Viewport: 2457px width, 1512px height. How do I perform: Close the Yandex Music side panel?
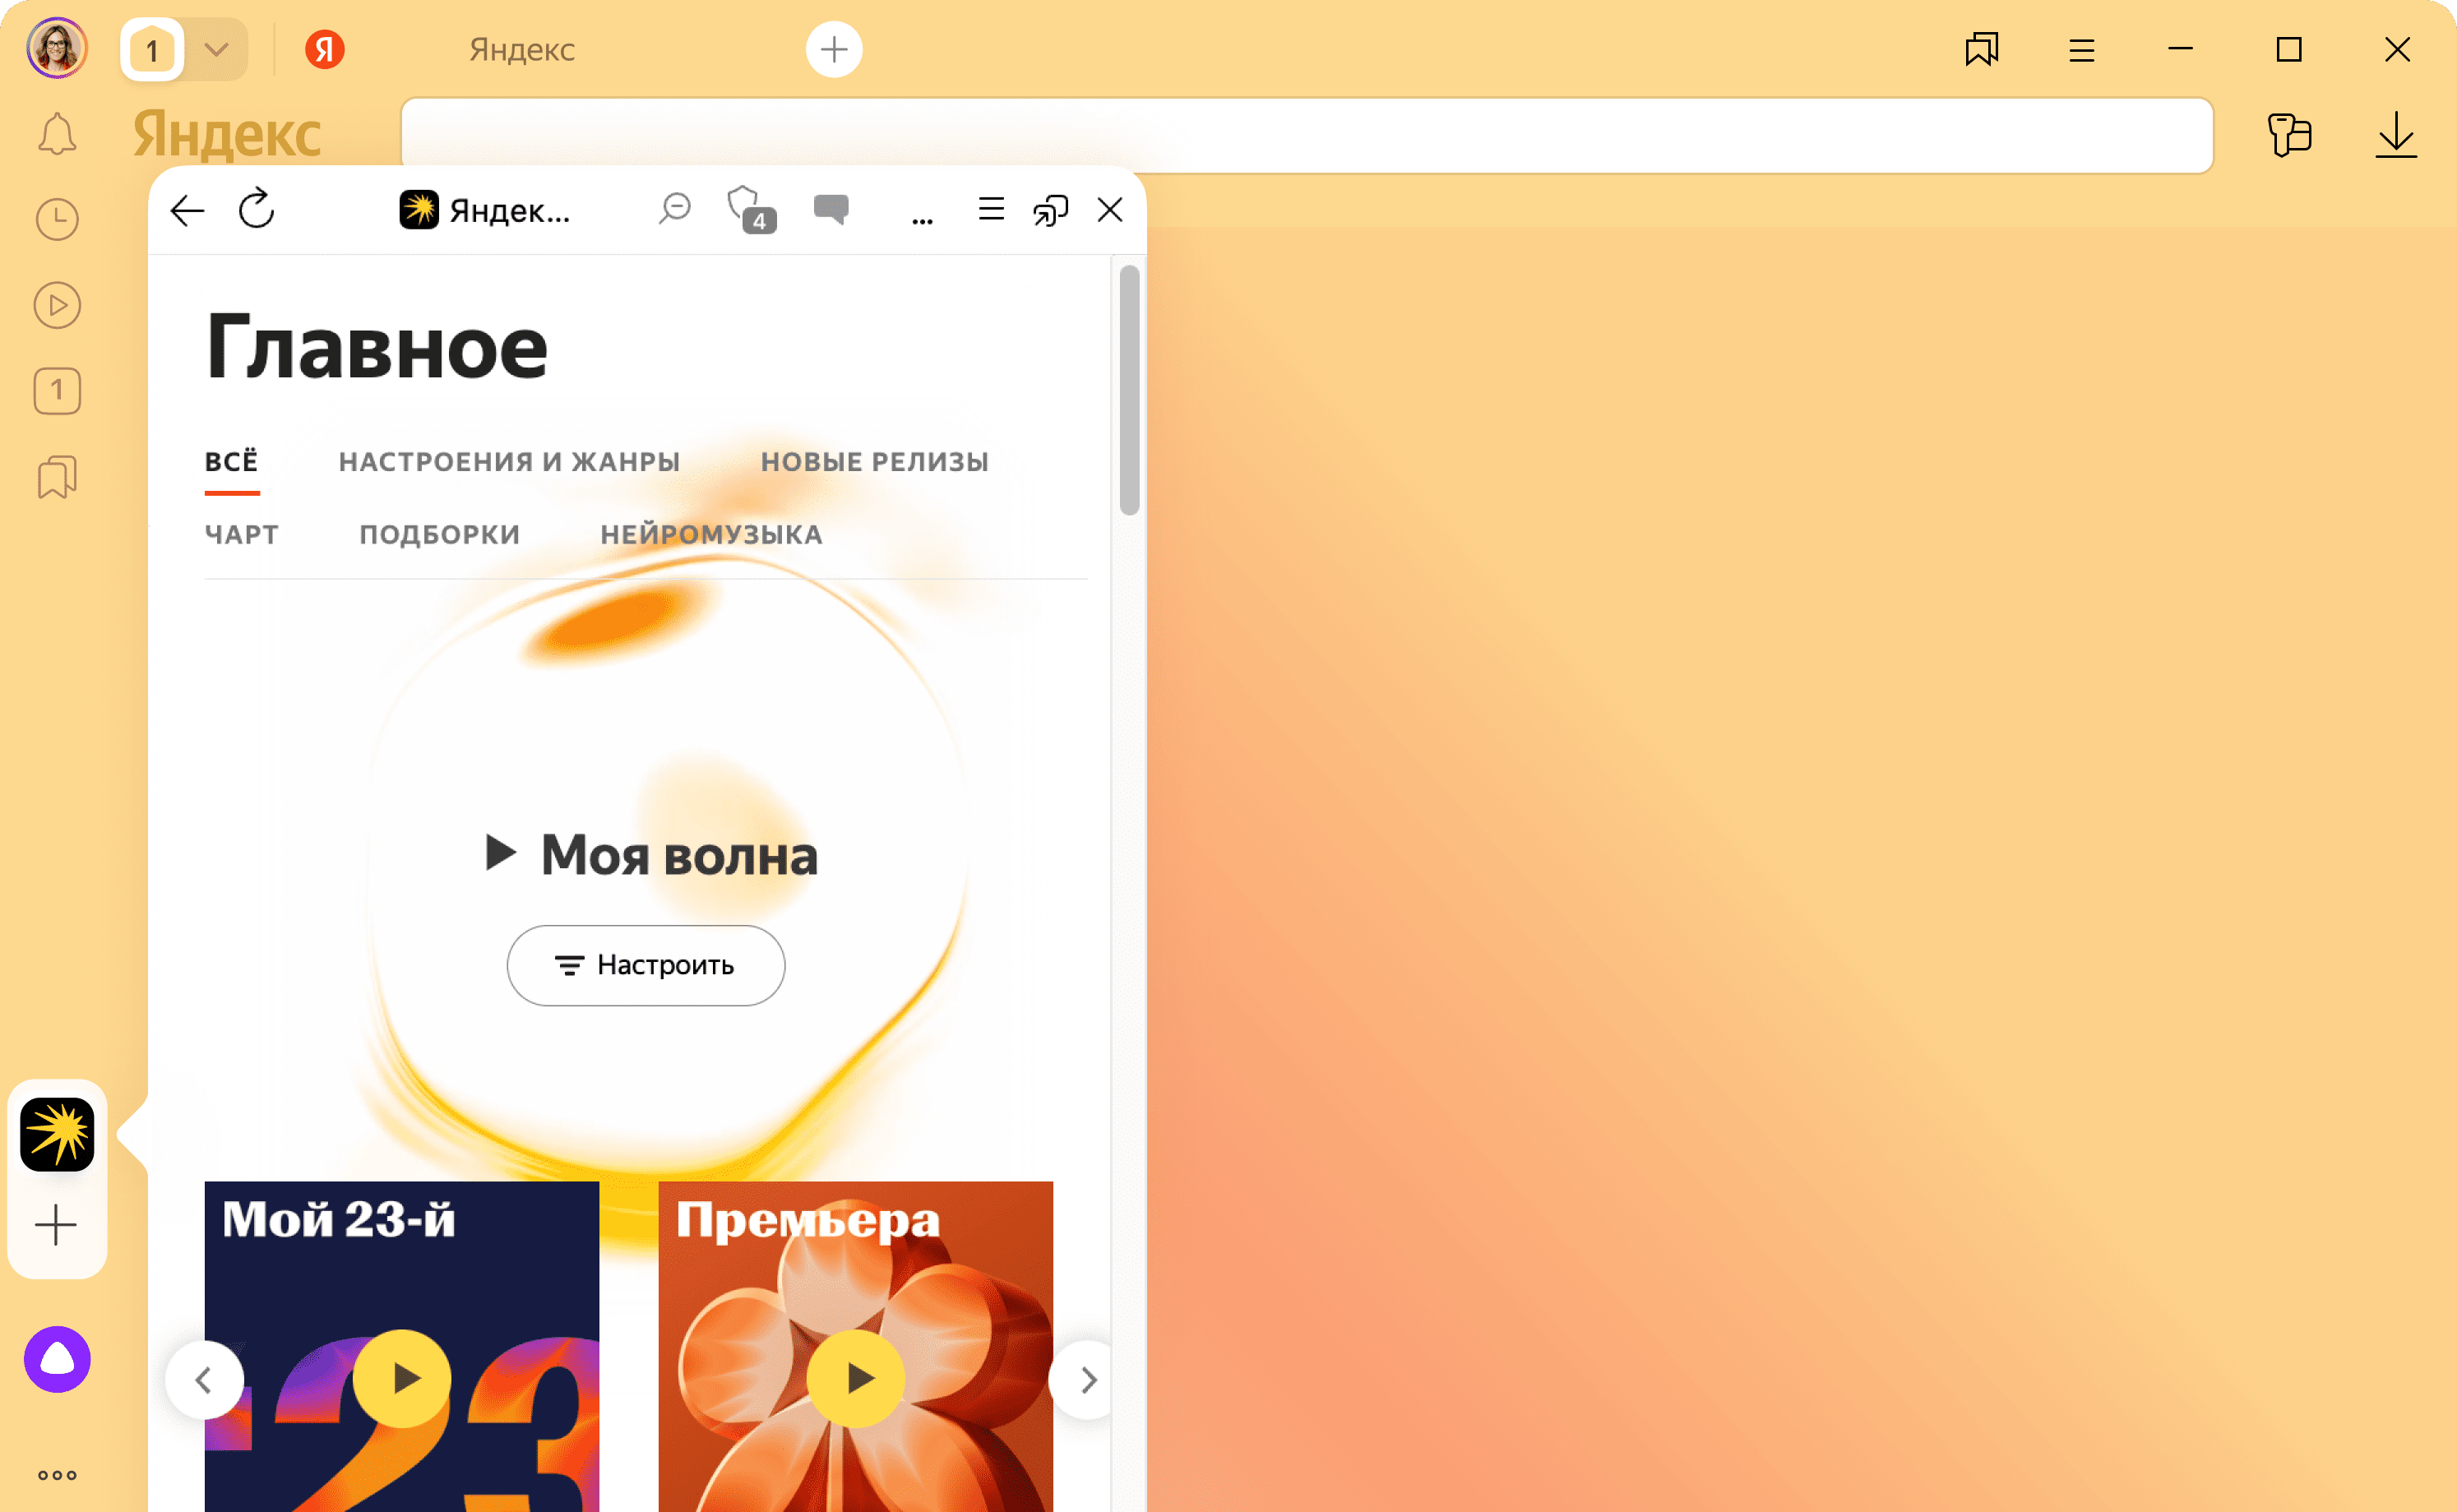coord(1110,210)
